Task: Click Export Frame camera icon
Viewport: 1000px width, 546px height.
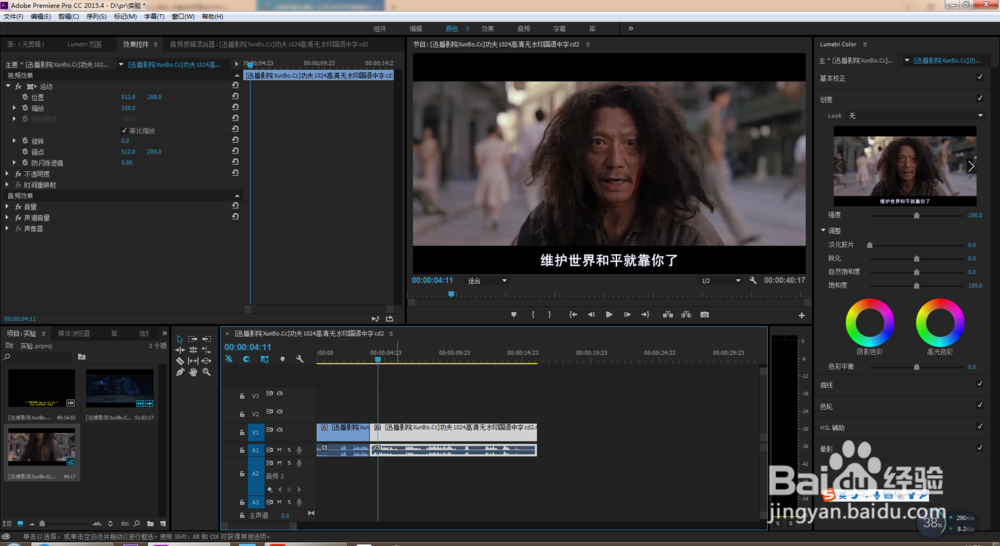Action: point(705,314)
